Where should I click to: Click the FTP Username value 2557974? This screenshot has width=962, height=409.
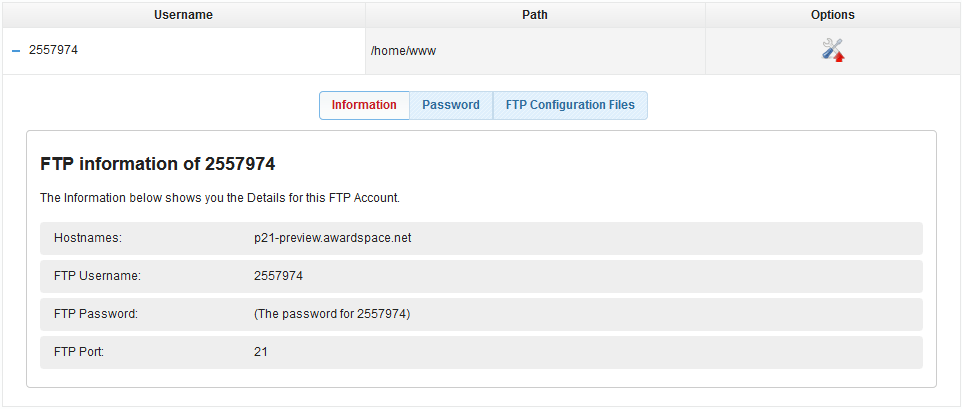point(279,276)
